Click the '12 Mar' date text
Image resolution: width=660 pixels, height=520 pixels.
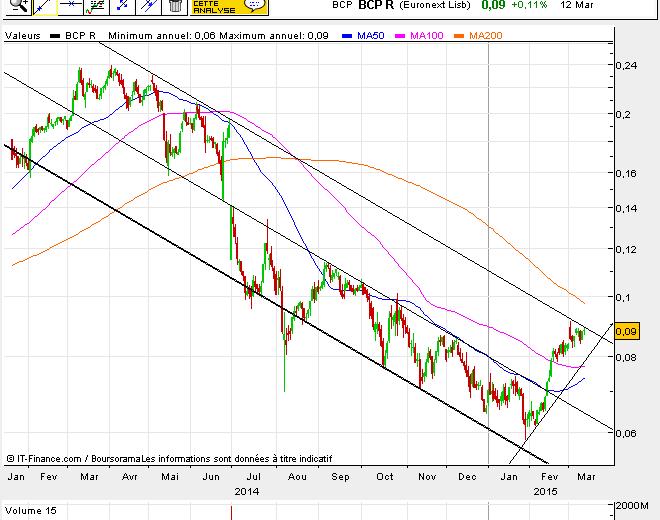[x=577, y=5]
